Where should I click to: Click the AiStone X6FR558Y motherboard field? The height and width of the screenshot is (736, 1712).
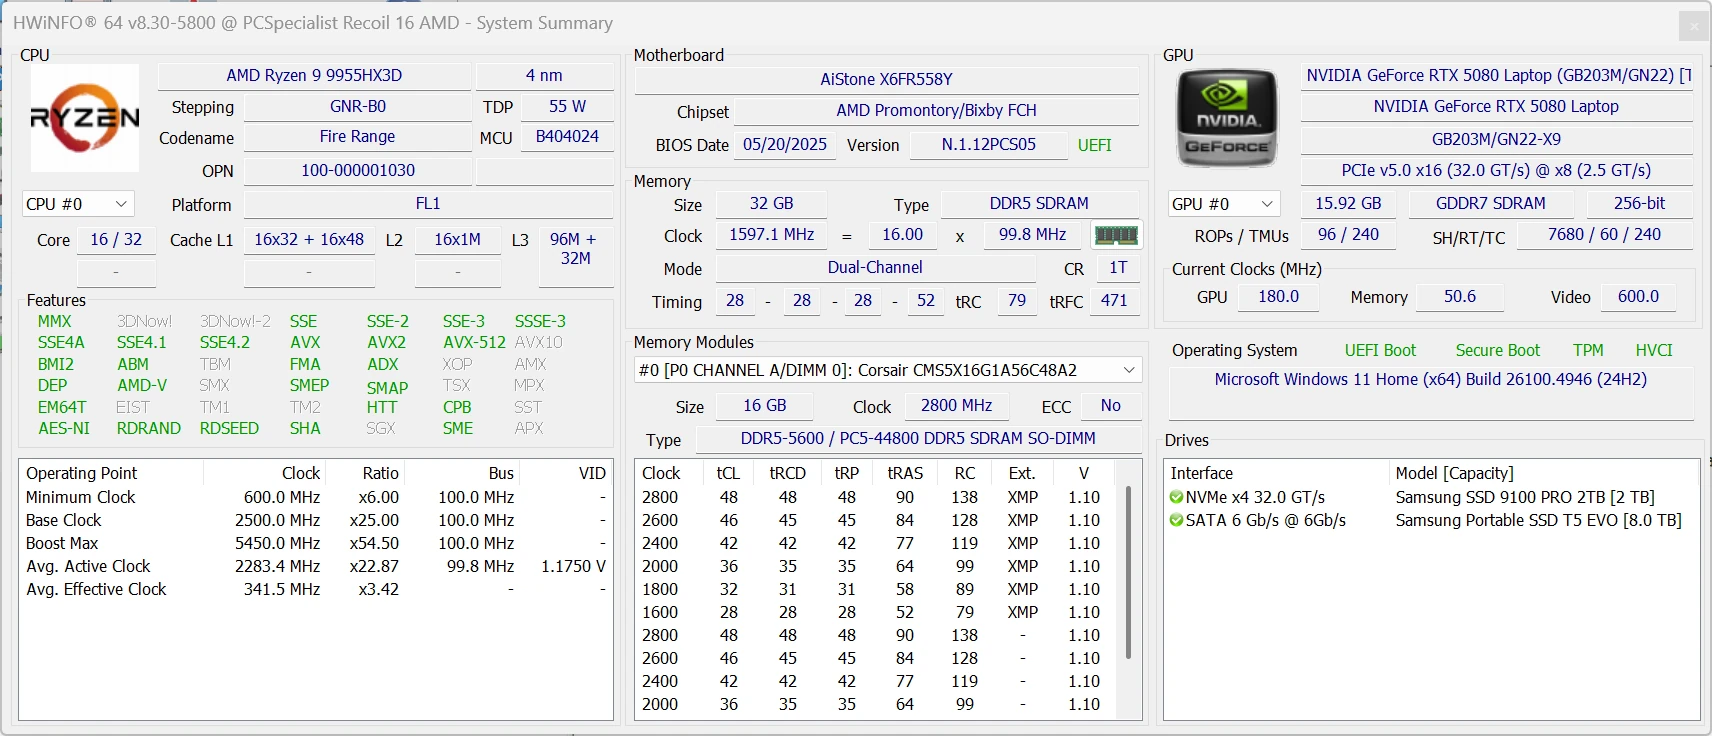(886, 80)
